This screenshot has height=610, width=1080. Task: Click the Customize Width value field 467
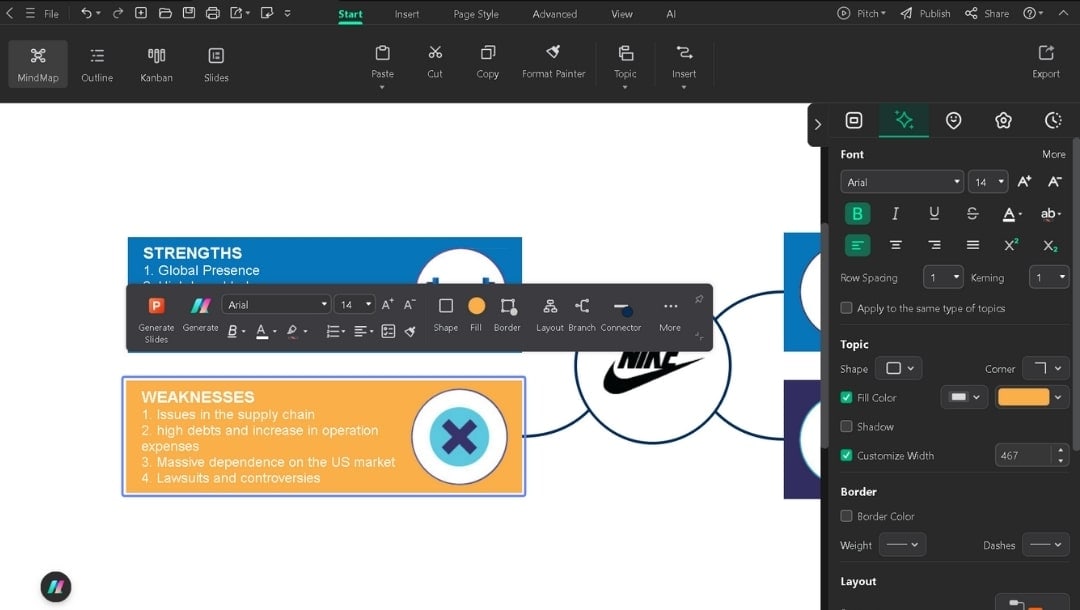pos(1024,455)
